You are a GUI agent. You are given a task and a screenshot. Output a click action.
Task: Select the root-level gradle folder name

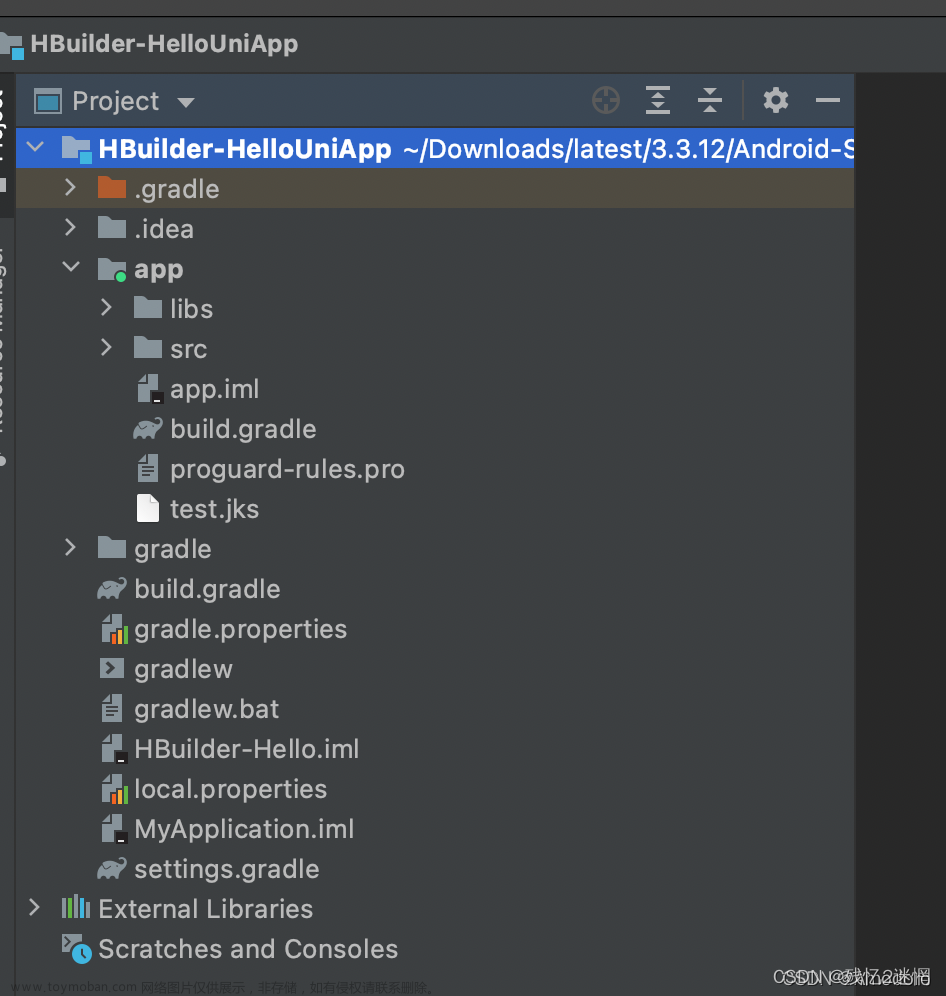[173, 549]
